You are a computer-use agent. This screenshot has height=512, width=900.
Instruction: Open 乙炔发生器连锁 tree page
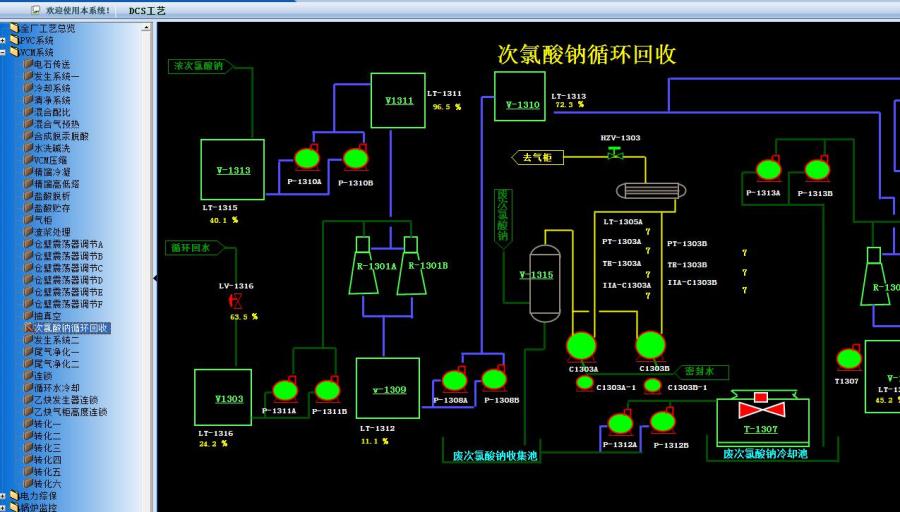pyautogui.click(x=65, y=400)
